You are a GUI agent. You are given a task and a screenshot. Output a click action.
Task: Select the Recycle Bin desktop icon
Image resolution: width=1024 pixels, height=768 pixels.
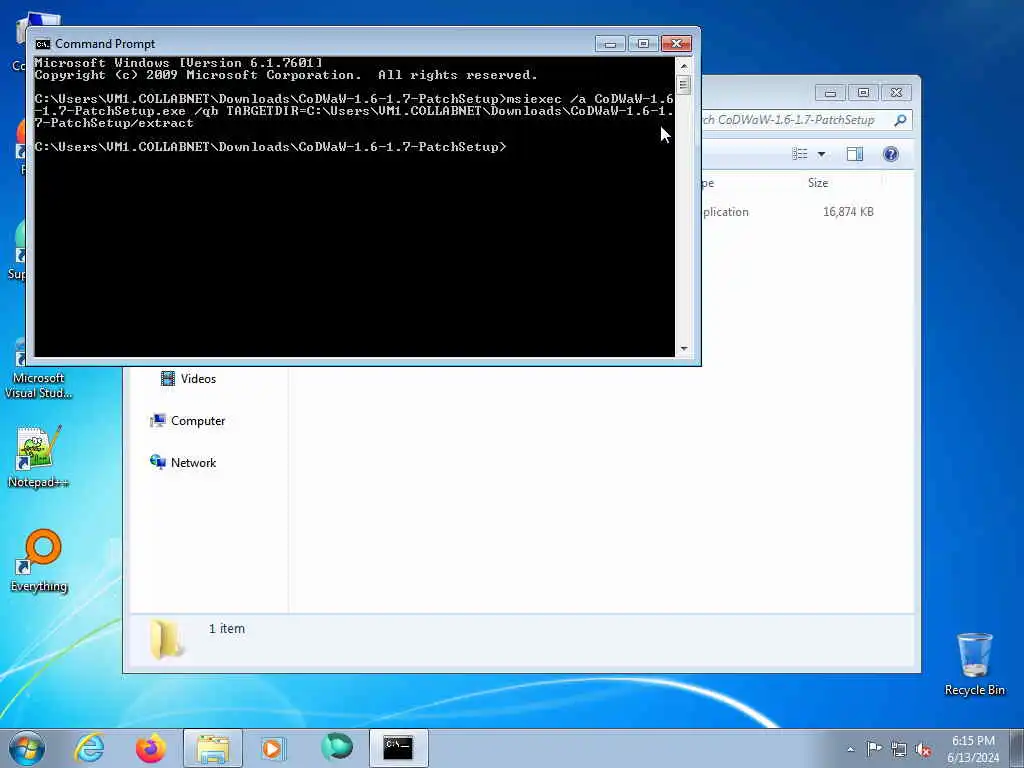pyautogui.click(x=974, y=664)
